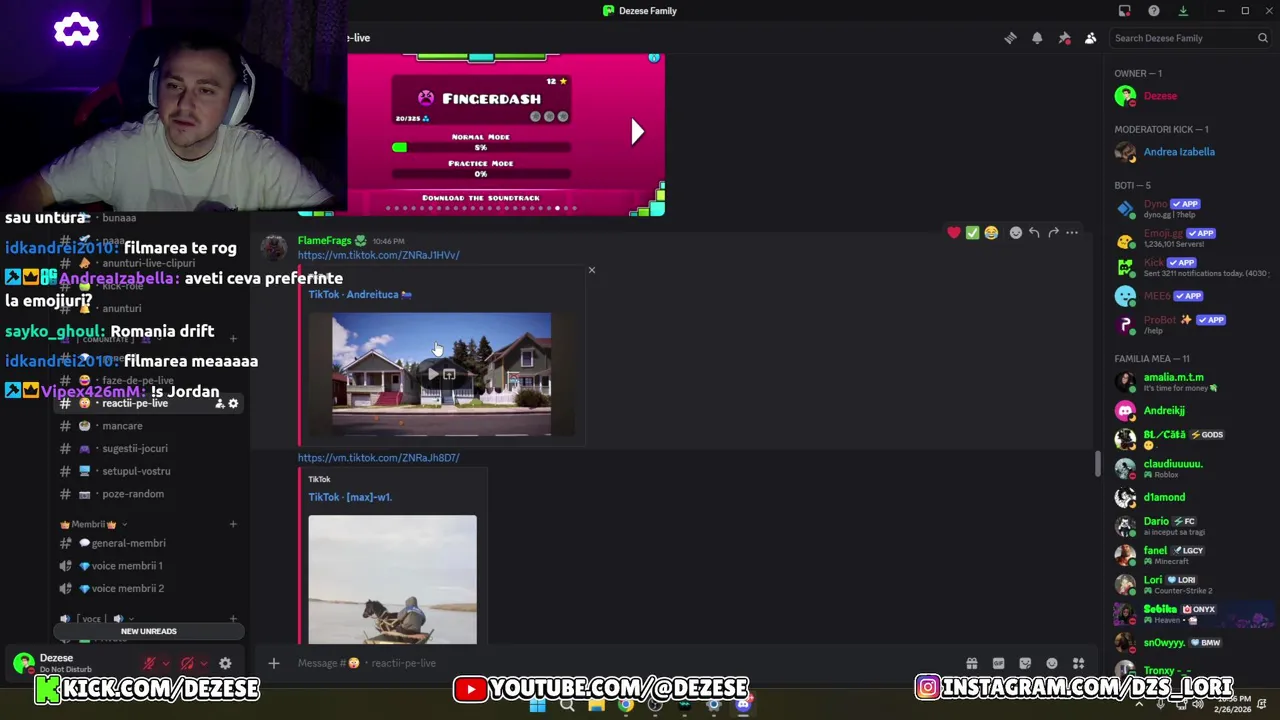Collapse the Membrii category
Screen dimensions: 1280x720
pyautogui.click(x=93, y=525)
